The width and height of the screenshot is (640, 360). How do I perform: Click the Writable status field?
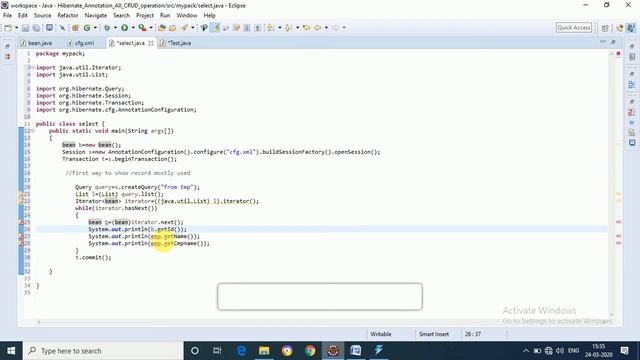[x=381, y=334]
